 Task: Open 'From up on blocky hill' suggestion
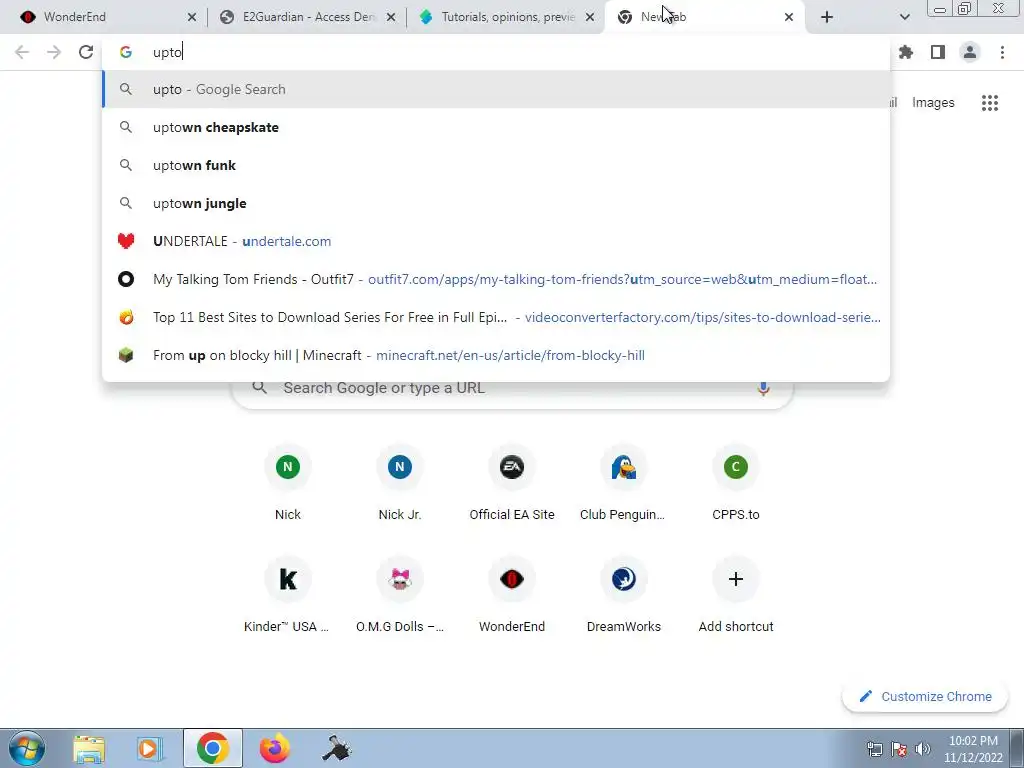point(496,355)
